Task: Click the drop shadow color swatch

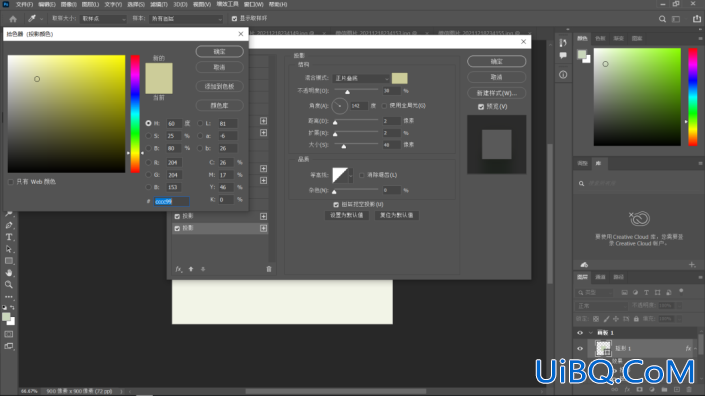Action: 399,78
